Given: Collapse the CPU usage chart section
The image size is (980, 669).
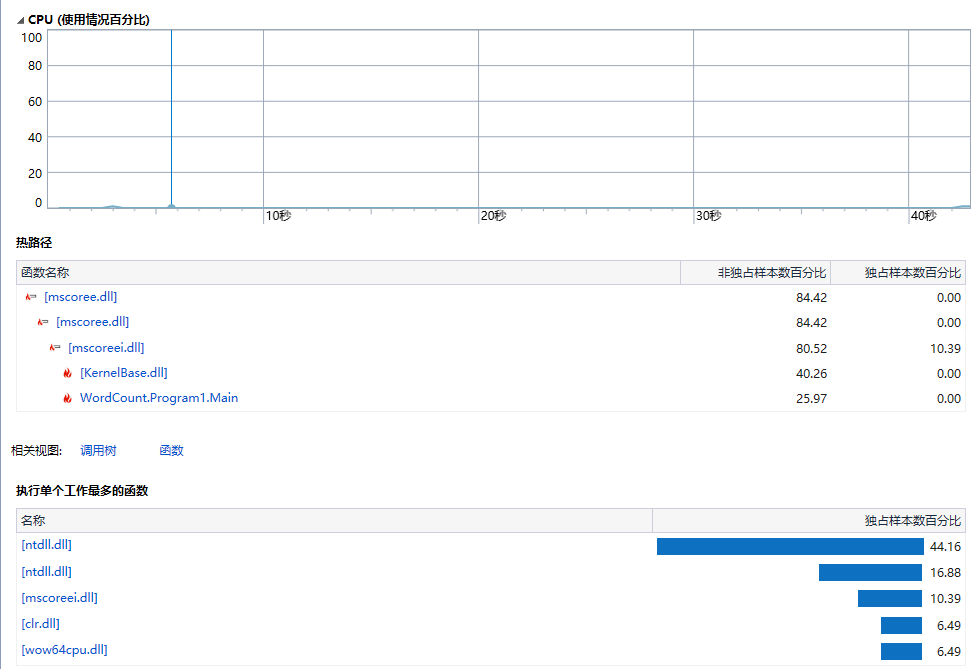Looking at the screenshot, I should (21, 21).
